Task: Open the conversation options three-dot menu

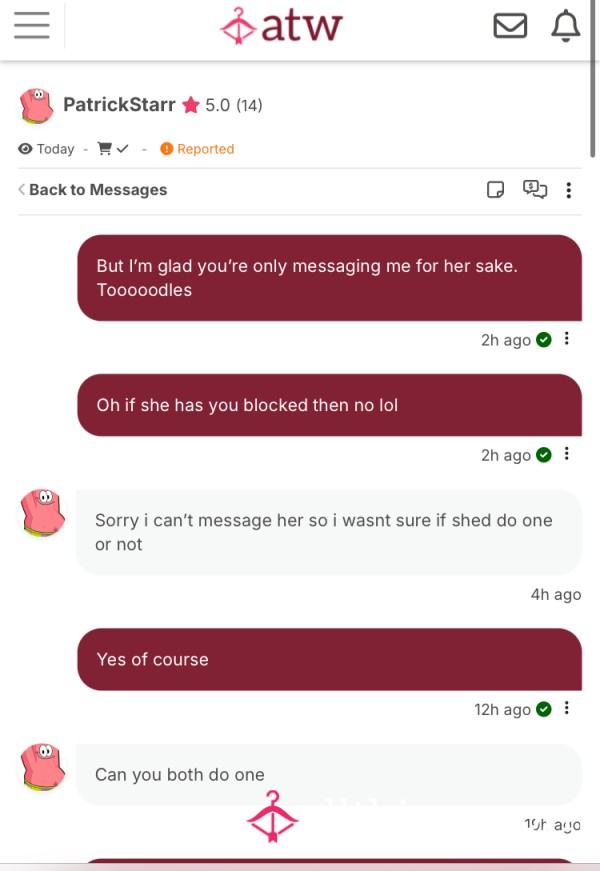Action: coord(568,190)
